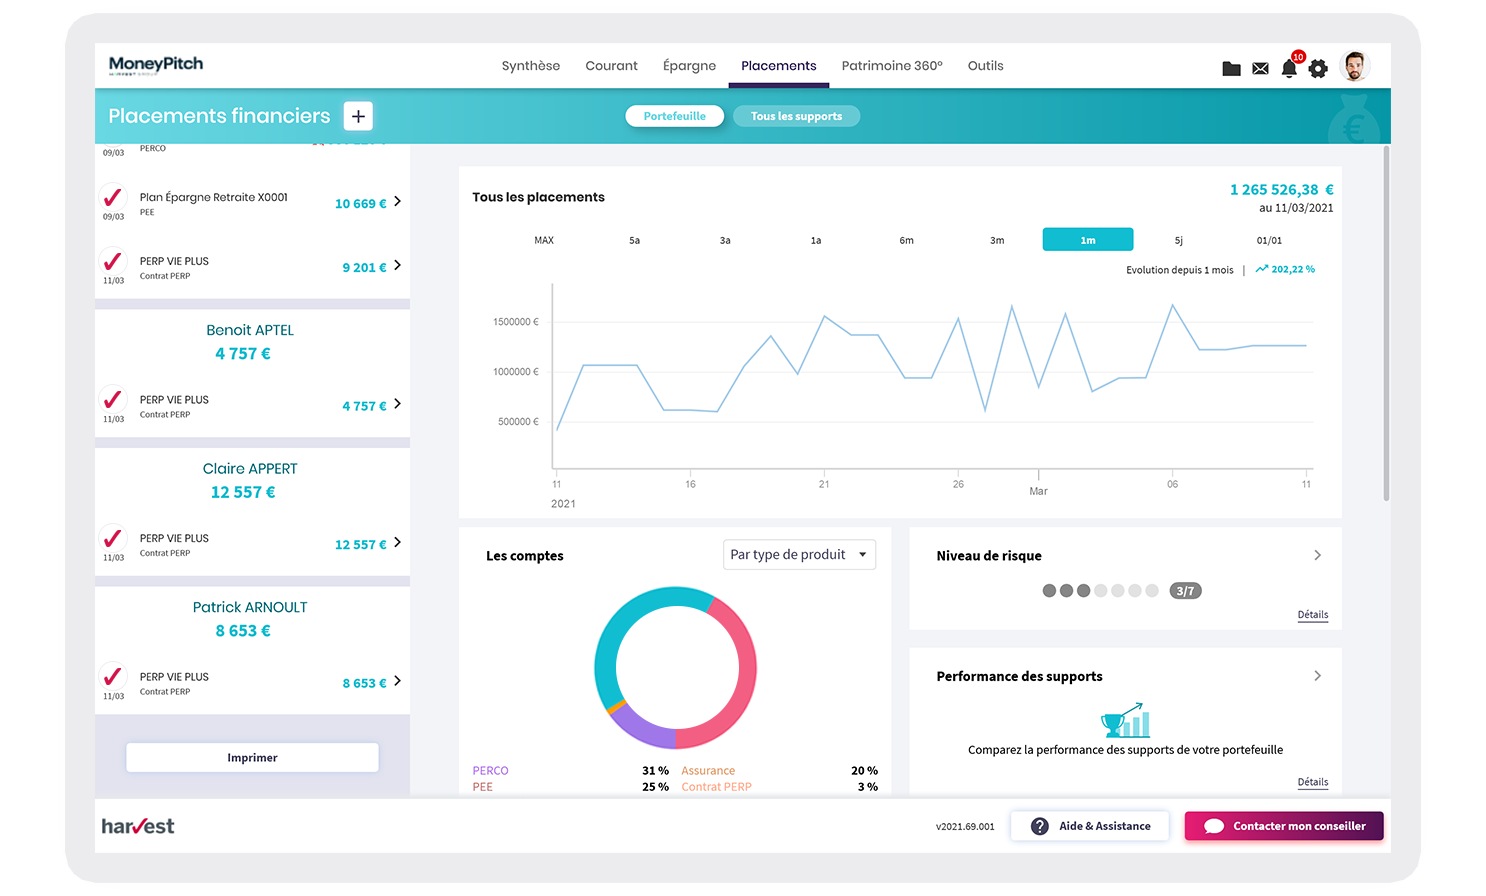Open the Par type de produit dropdown

pyautogui.click(x=799, y=555)
